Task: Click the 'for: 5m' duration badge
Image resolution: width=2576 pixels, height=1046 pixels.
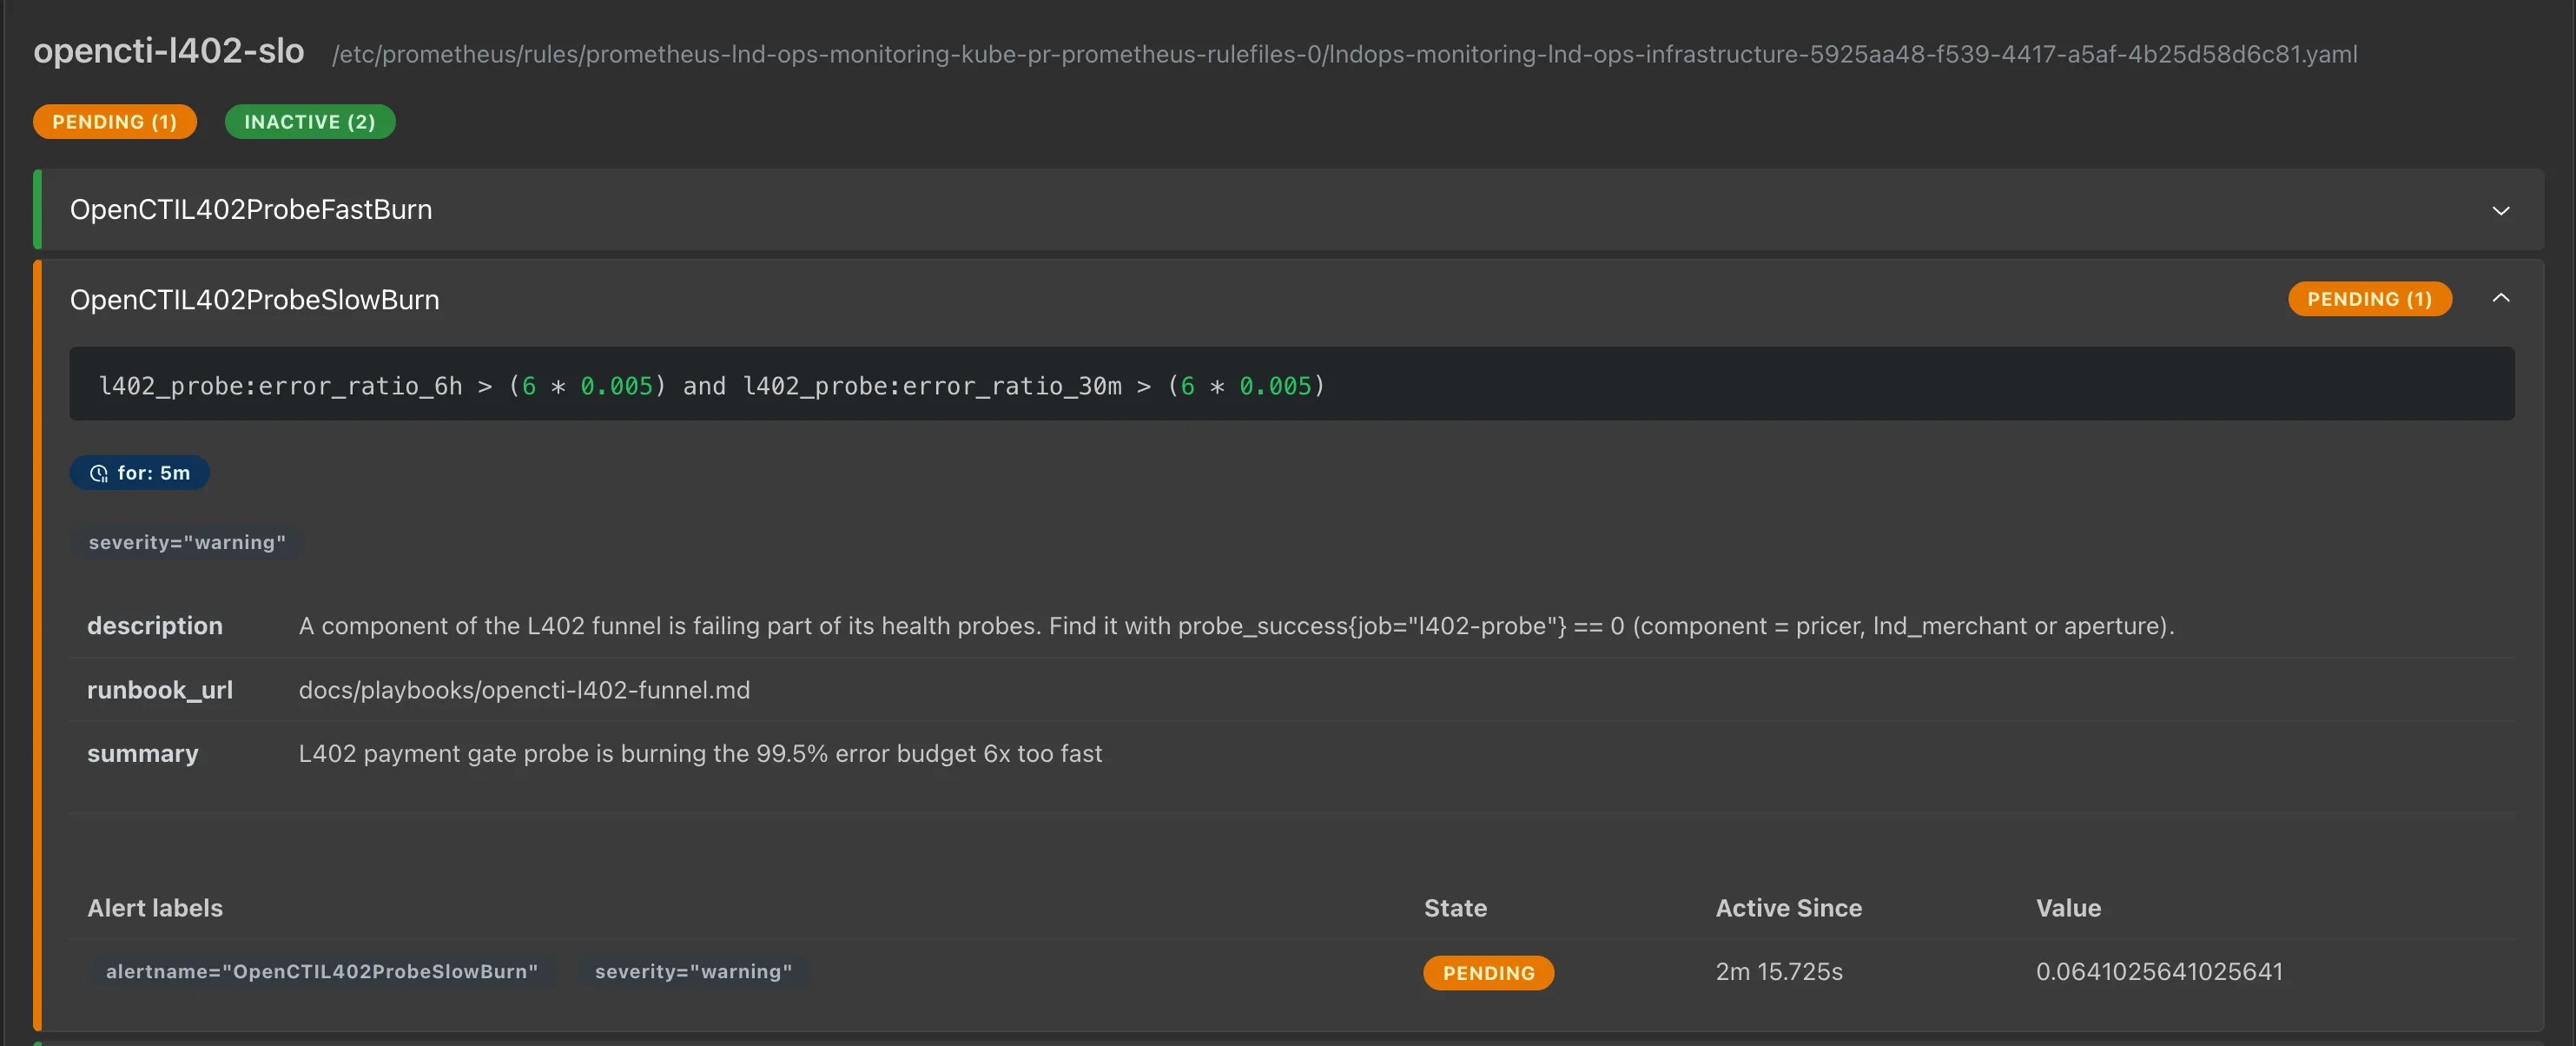Action: (x=139, y=473)
